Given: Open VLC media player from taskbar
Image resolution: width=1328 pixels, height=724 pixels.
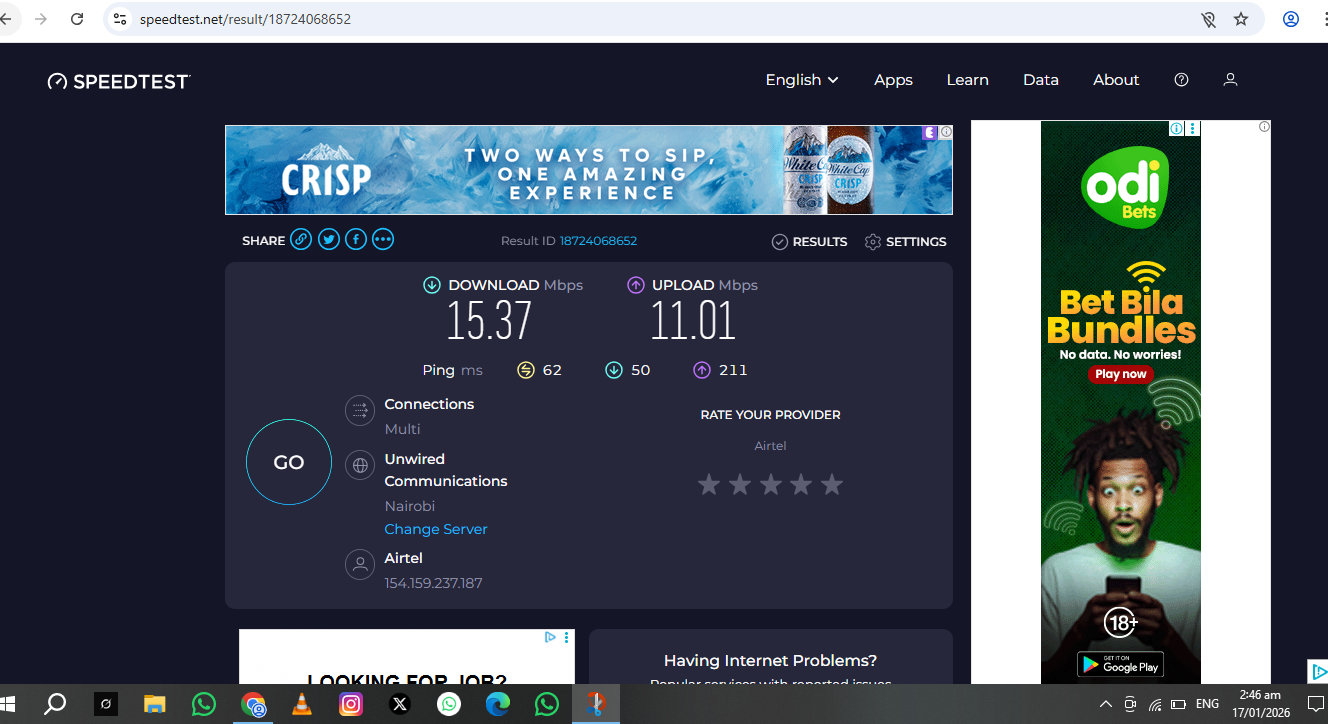Looking at the screenshot, I should [301, 704].
